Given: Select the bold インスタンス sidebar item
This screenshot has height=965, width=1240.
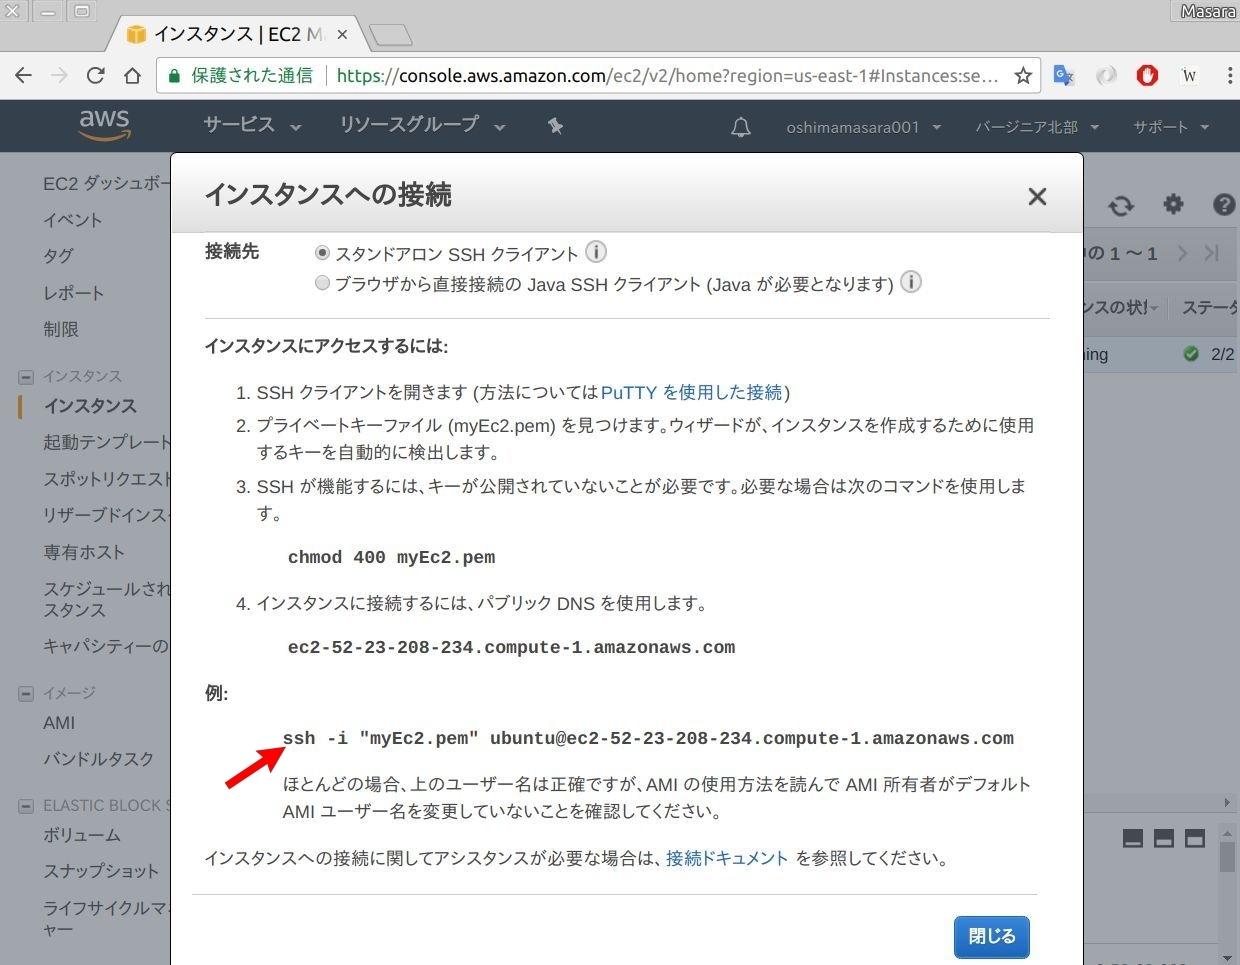Looking at the screenshot, I should tap(90, 406).
